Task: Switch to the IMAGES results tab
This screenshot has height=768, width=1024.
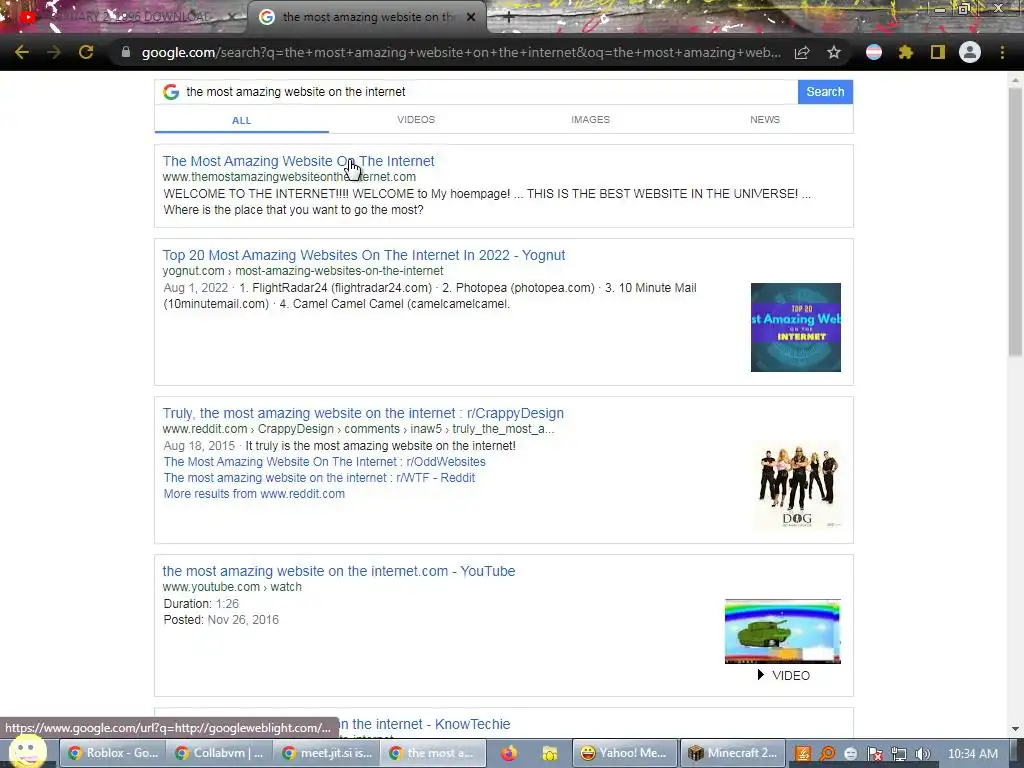Action: click(x=590, y=120)
